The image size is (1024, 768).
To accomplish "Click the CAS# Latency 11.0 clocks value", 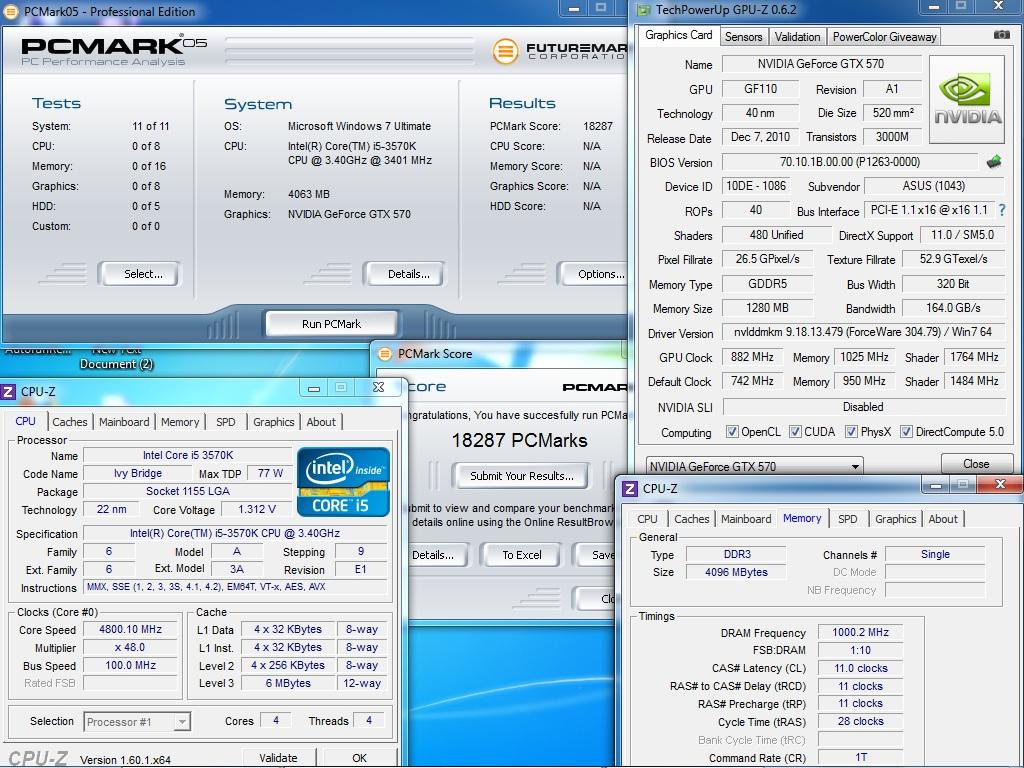I will [x=860, y=668].
